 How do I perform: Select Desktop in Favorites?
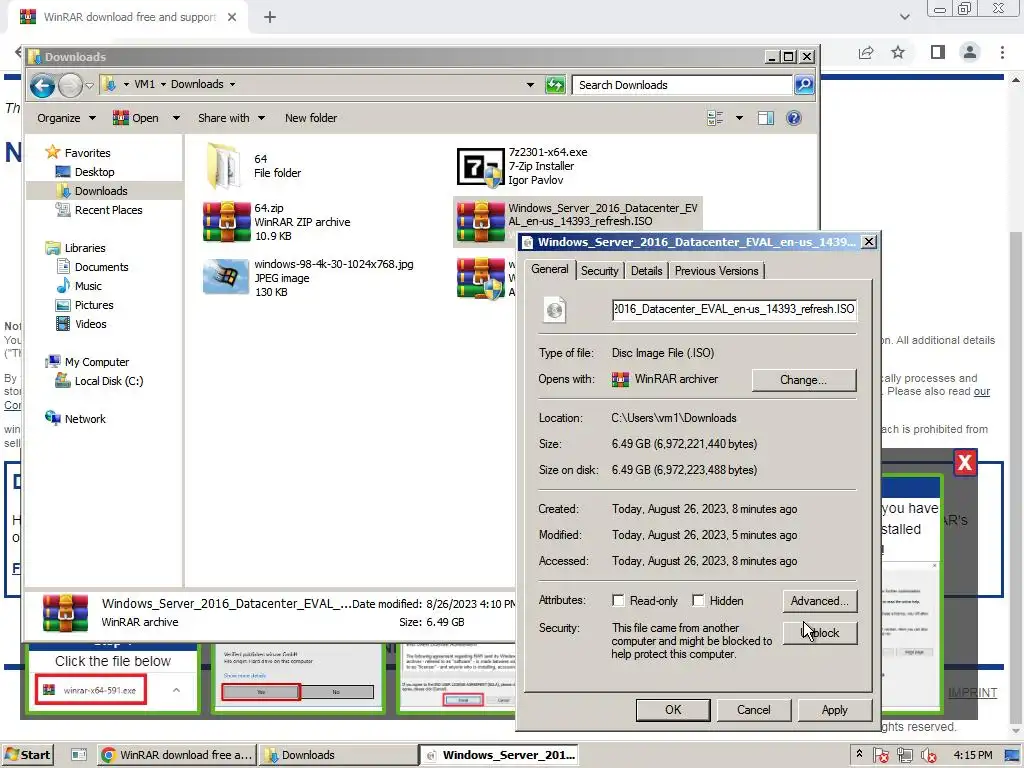pos(95,172)
